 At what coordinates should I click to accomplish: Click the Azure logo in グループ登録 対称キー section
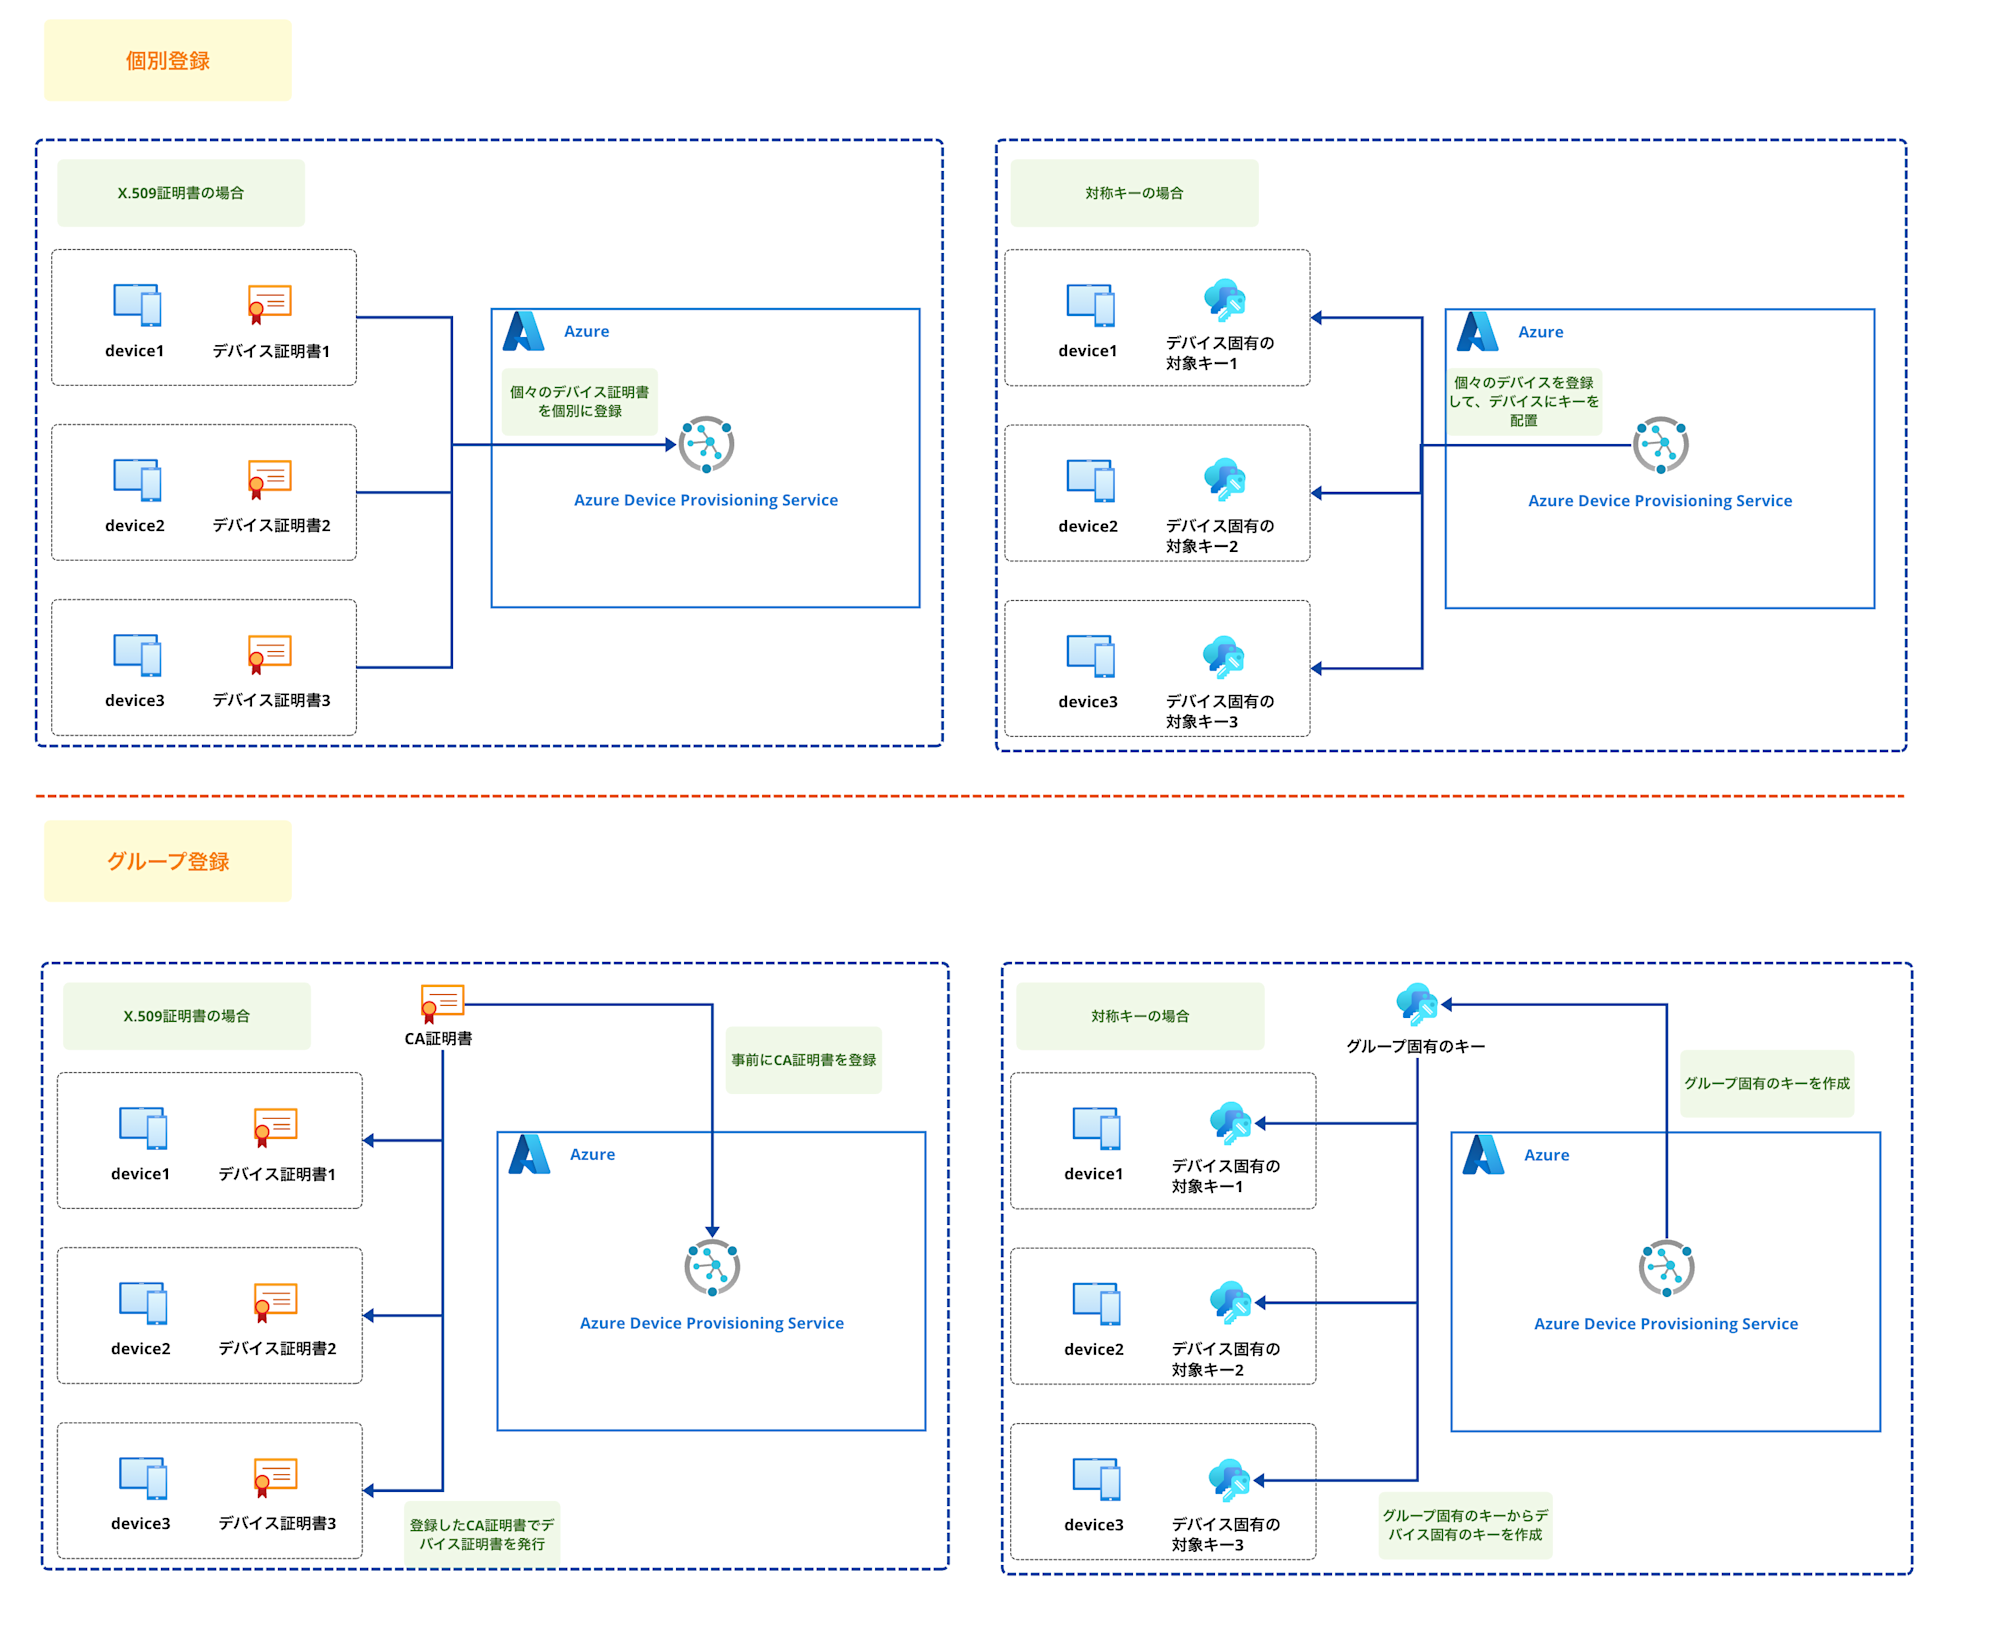click(1483, 1155)
